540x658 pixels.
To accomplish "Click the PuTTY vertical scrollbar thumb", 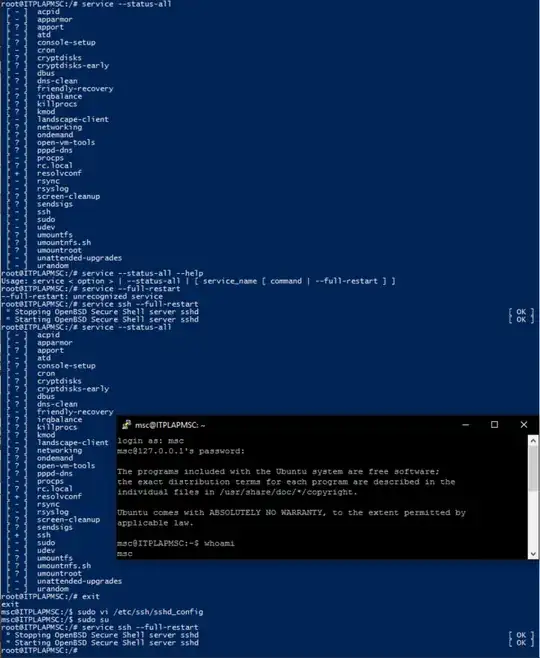I will (533, 467).
